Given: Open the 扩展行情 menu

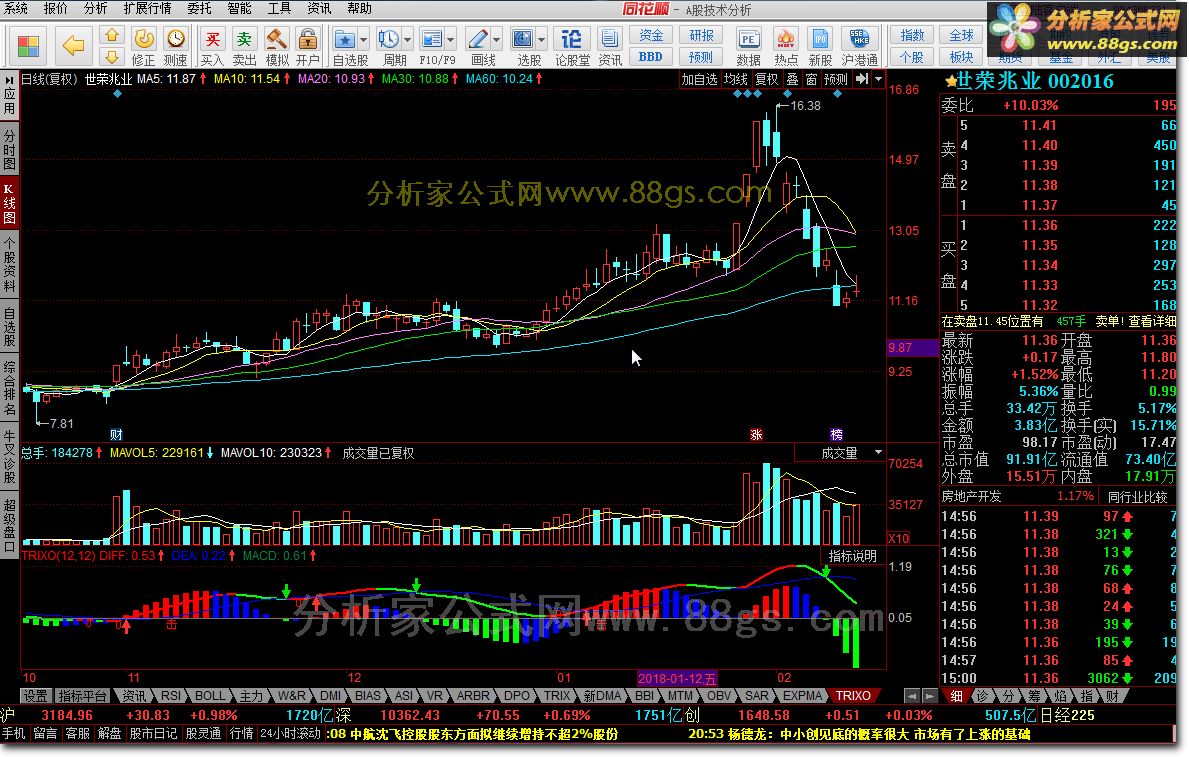Looking at the screenshot, I should pos(147,8).
